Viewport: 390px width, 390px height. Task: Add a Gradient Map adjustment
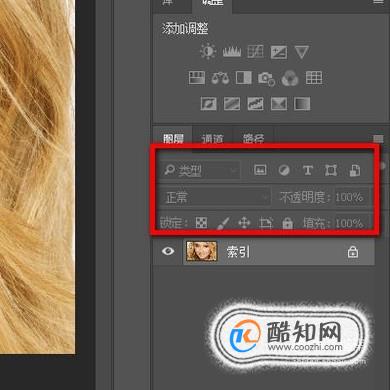[302, 104]
